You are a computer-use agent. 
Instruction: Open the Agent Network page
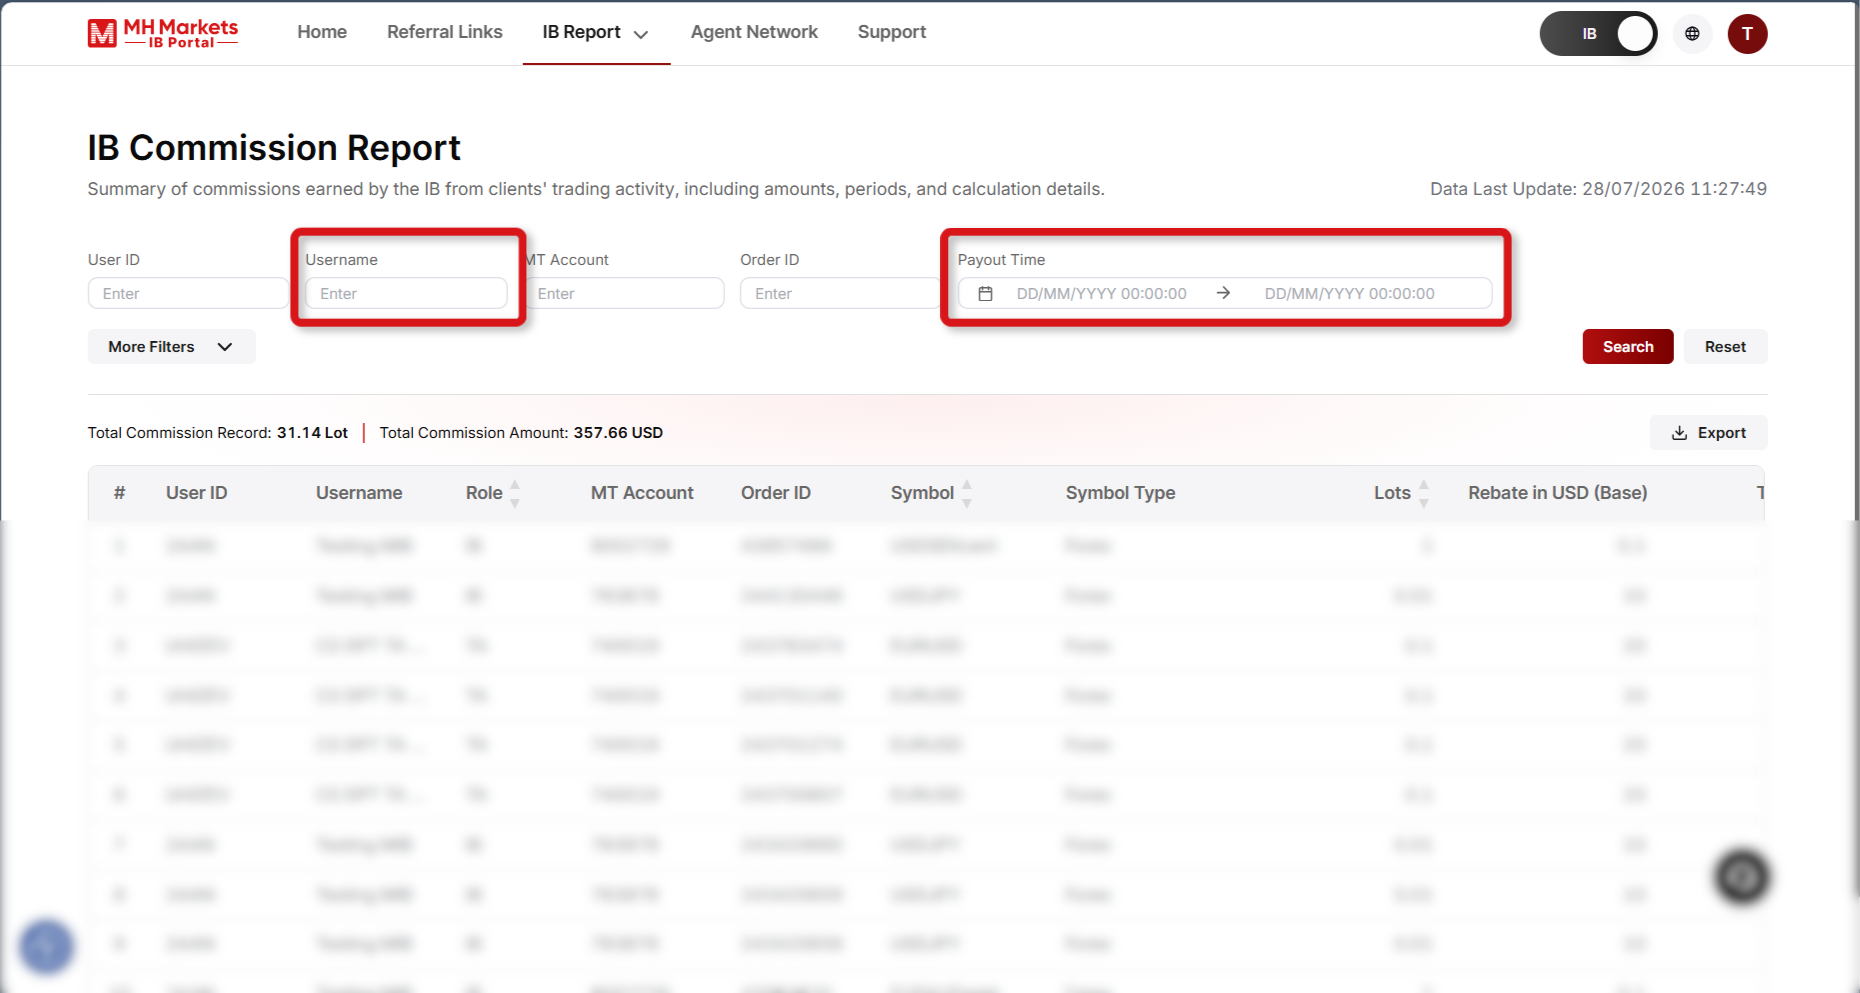click(x=754, y=32)
